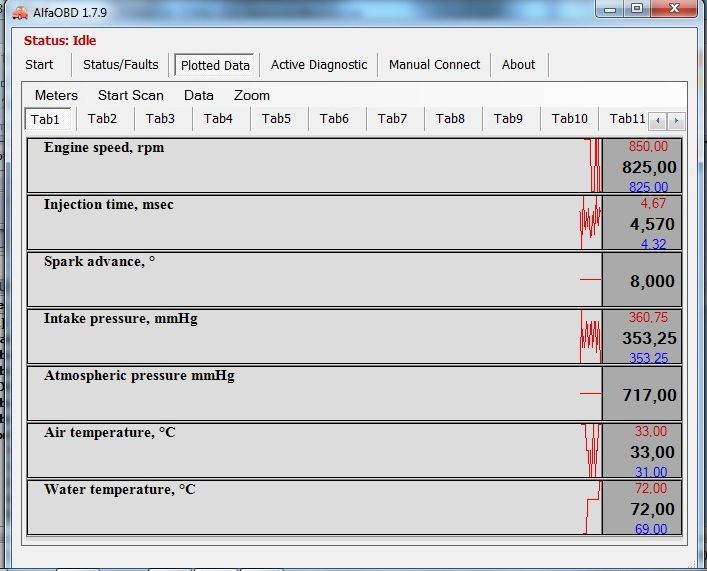707x571 pixels.
Task: Open the Zoom menu
Action: pyautogui.click(x=252, y=96)
